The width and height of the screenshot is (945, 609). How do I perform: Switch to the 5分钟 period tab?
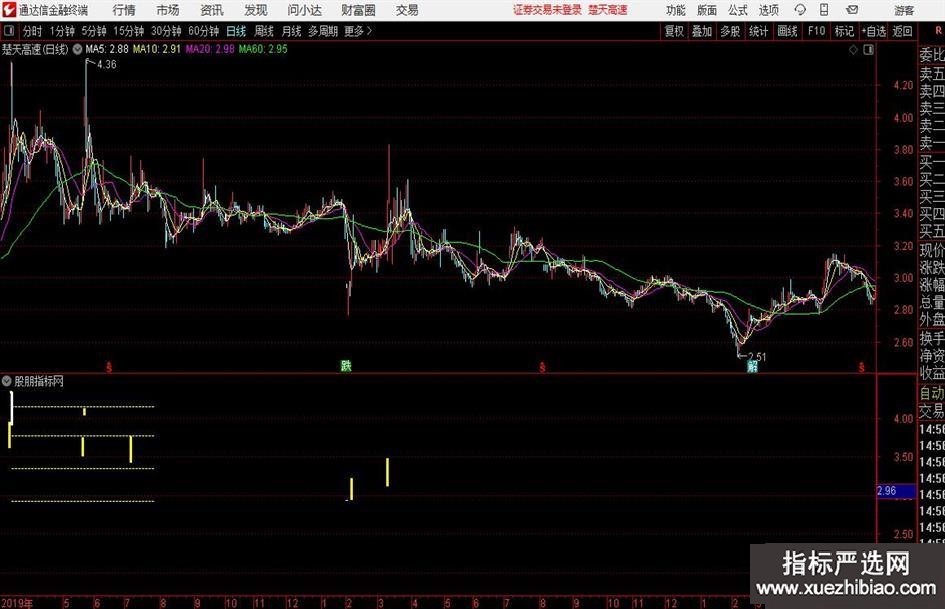coord(93,31)
